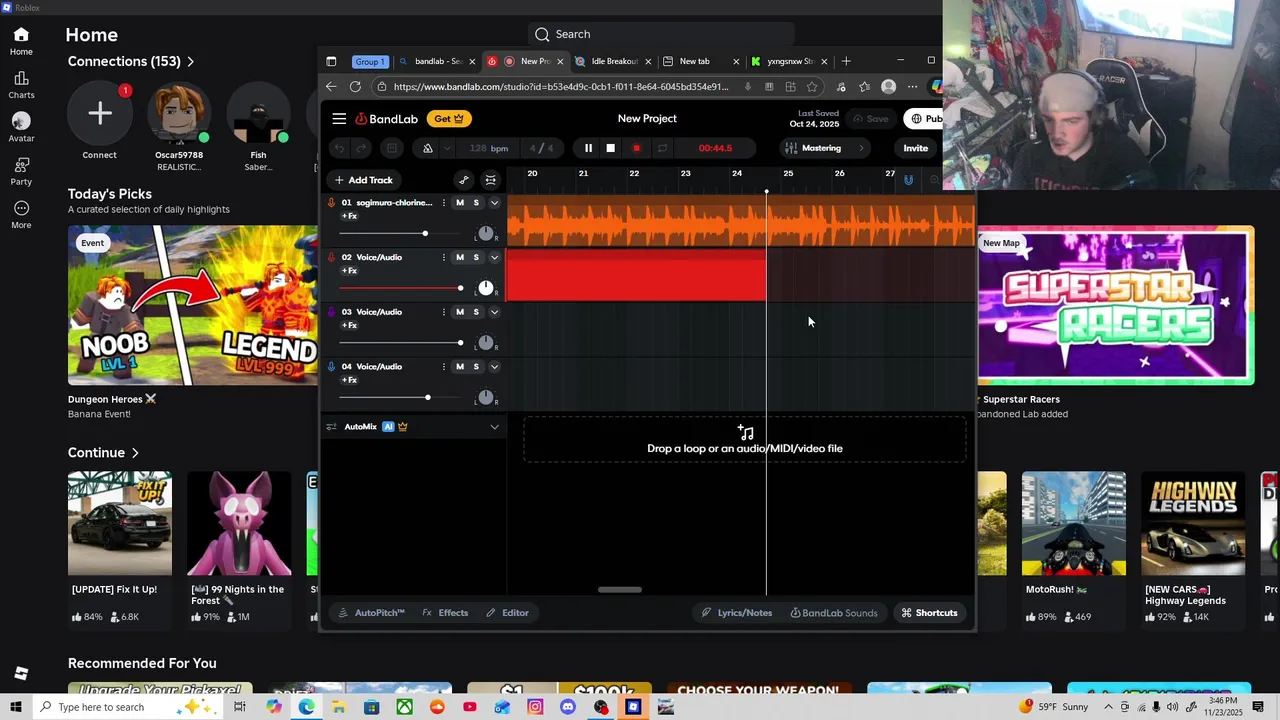This screenshot has width=1280, height=720.
Task: Open the metronome settings dropdown arrow
Action: coord(447,148)
